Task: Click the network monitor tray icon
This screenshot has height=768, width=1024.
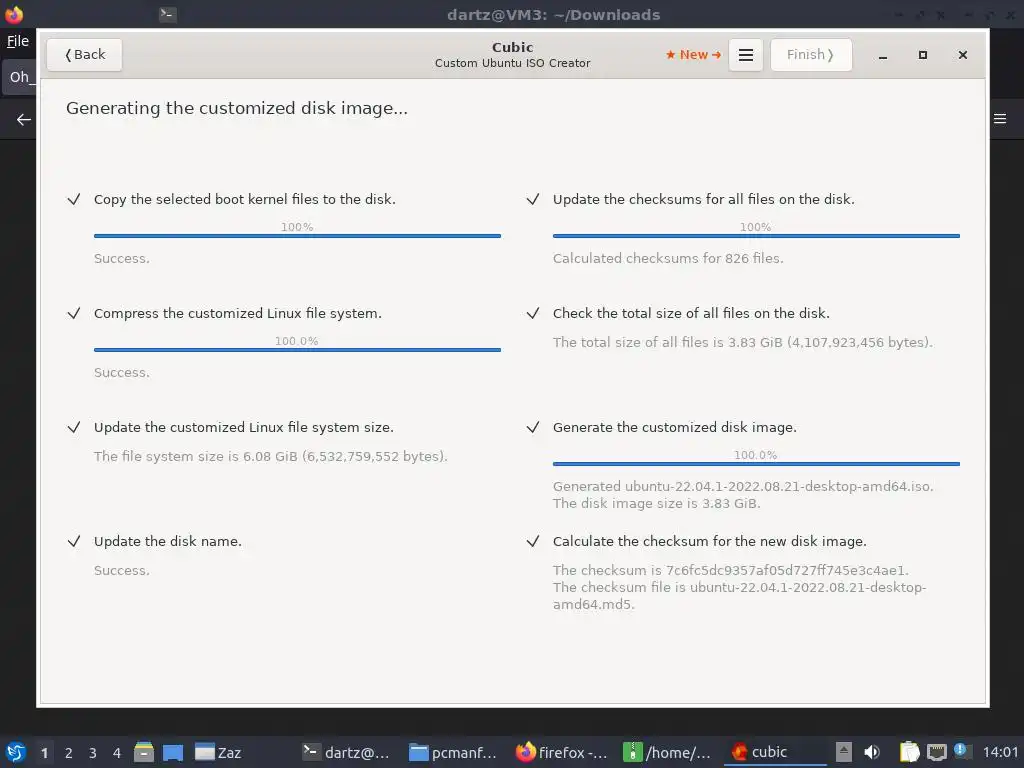Action: tap(936, 752)
